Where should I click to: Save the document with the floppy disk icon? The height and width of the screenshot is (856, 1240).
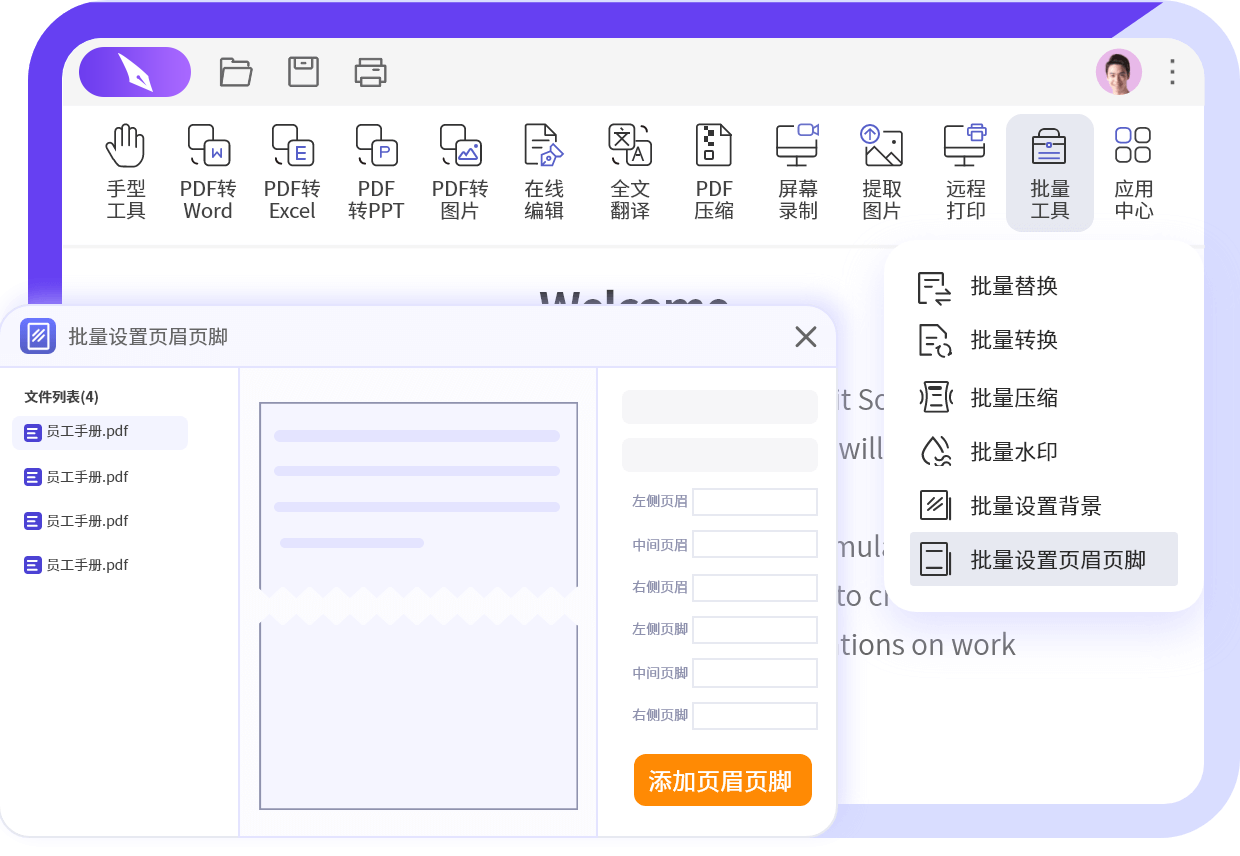click(x=303, y=72)
